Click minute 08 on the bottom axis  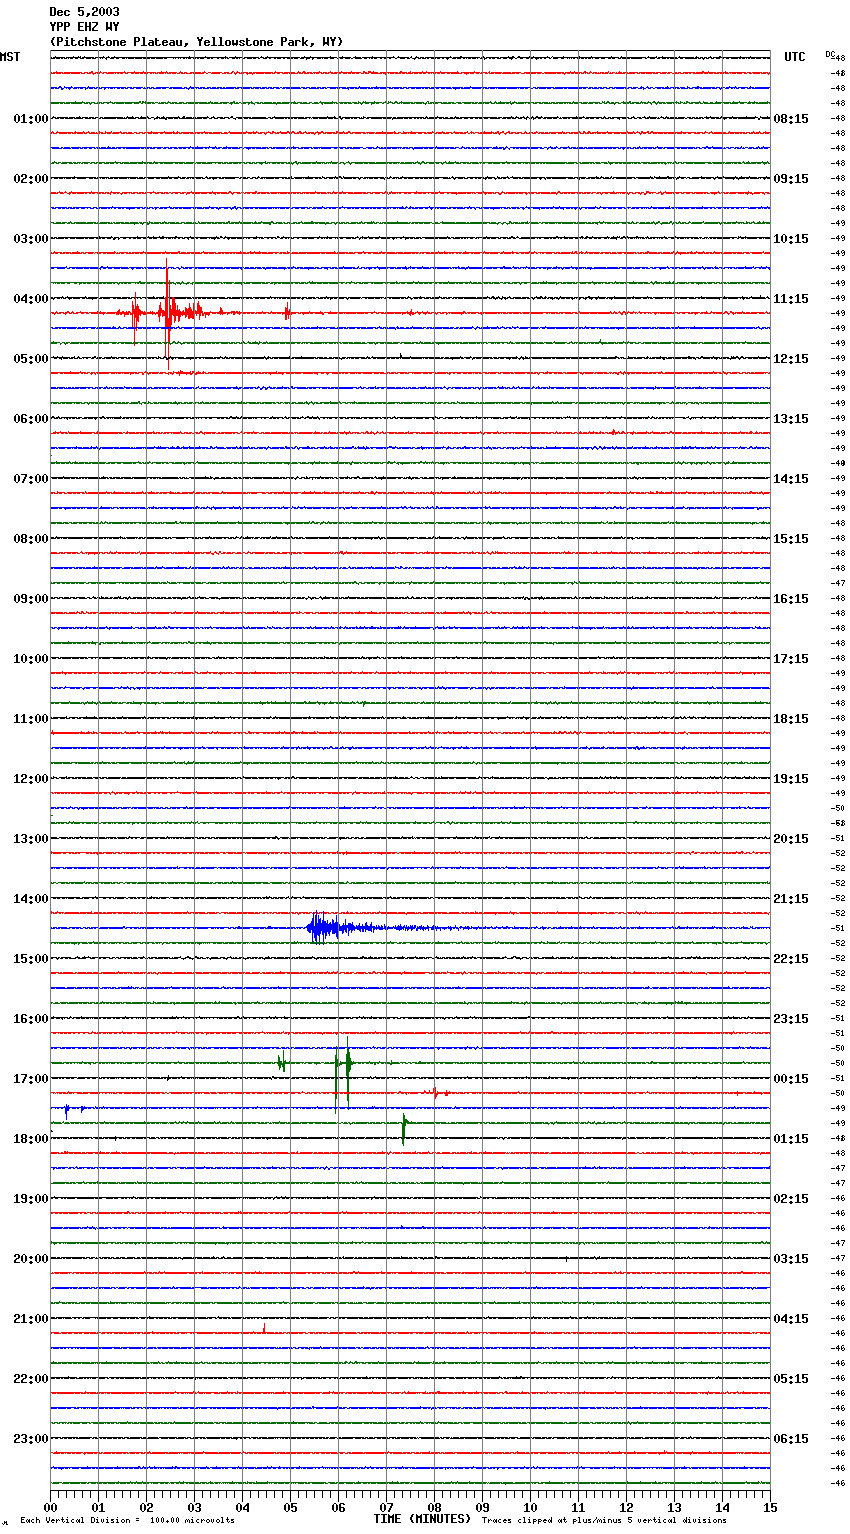click(x=434, y=1507)
